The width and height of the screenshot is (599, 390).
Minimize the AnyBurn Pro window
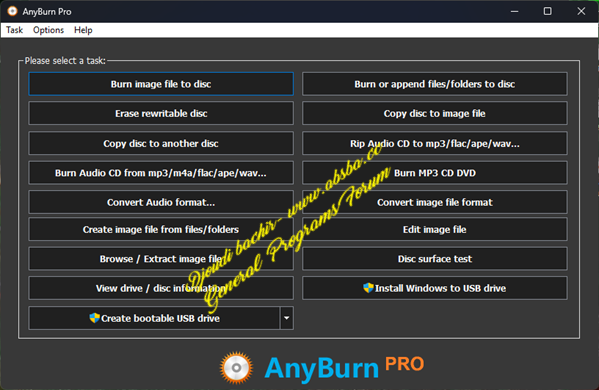click(515, 11)
